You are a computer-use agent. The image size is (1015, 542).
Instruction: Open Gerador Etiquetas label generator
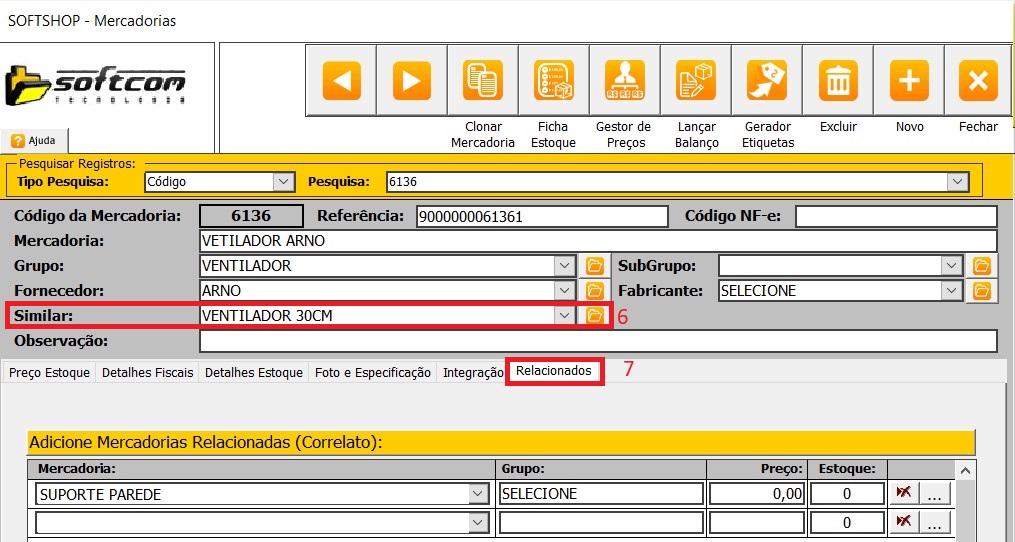(x=768, y=81)
